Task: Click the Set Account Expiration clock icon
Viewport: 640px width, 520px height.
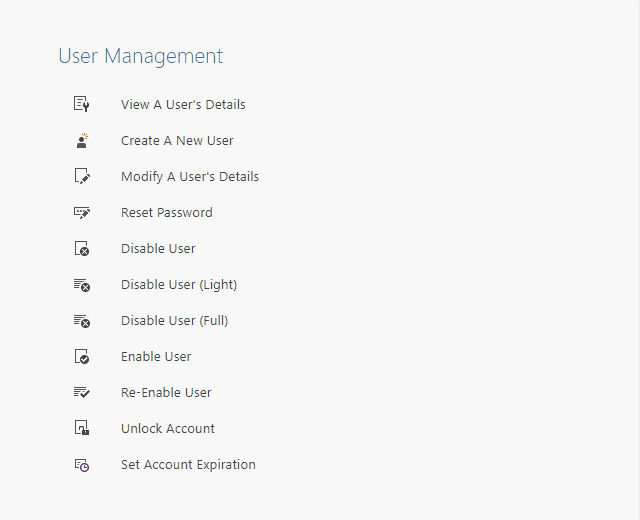Action: coord(82,465)
